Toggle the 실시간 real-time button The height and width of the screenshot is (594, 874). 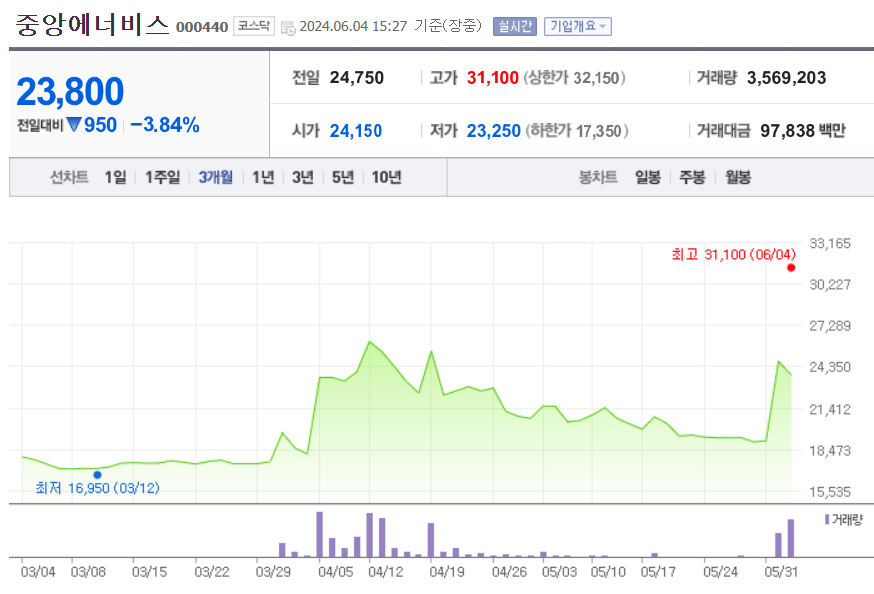[514, 26]
